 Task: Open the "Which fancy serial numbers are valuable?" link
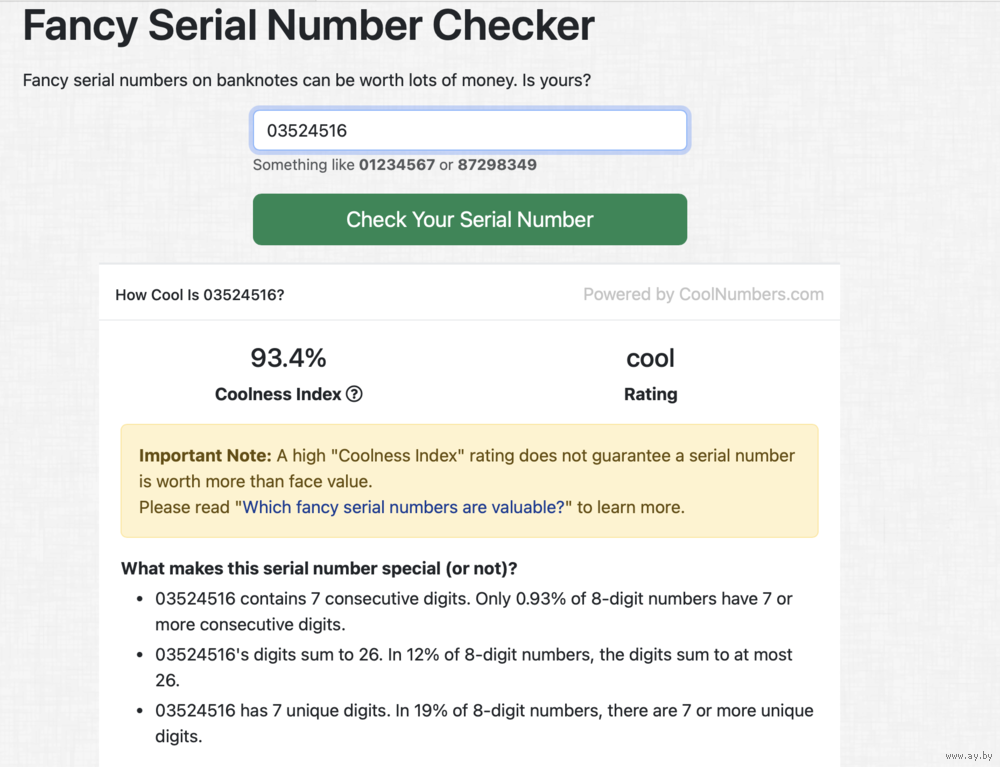404,507
